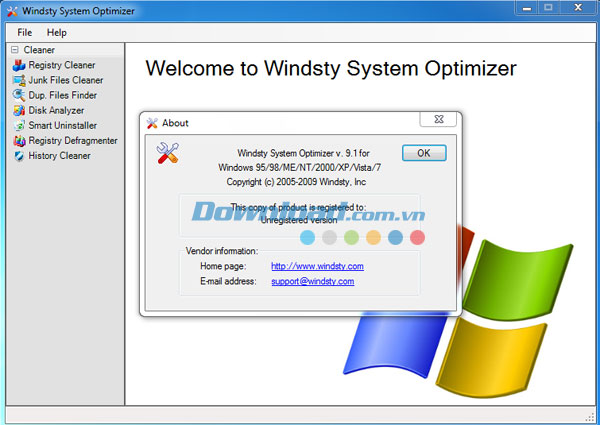
Task: Select Dup. Files Finder label
Action: click(x=62, y=95)
